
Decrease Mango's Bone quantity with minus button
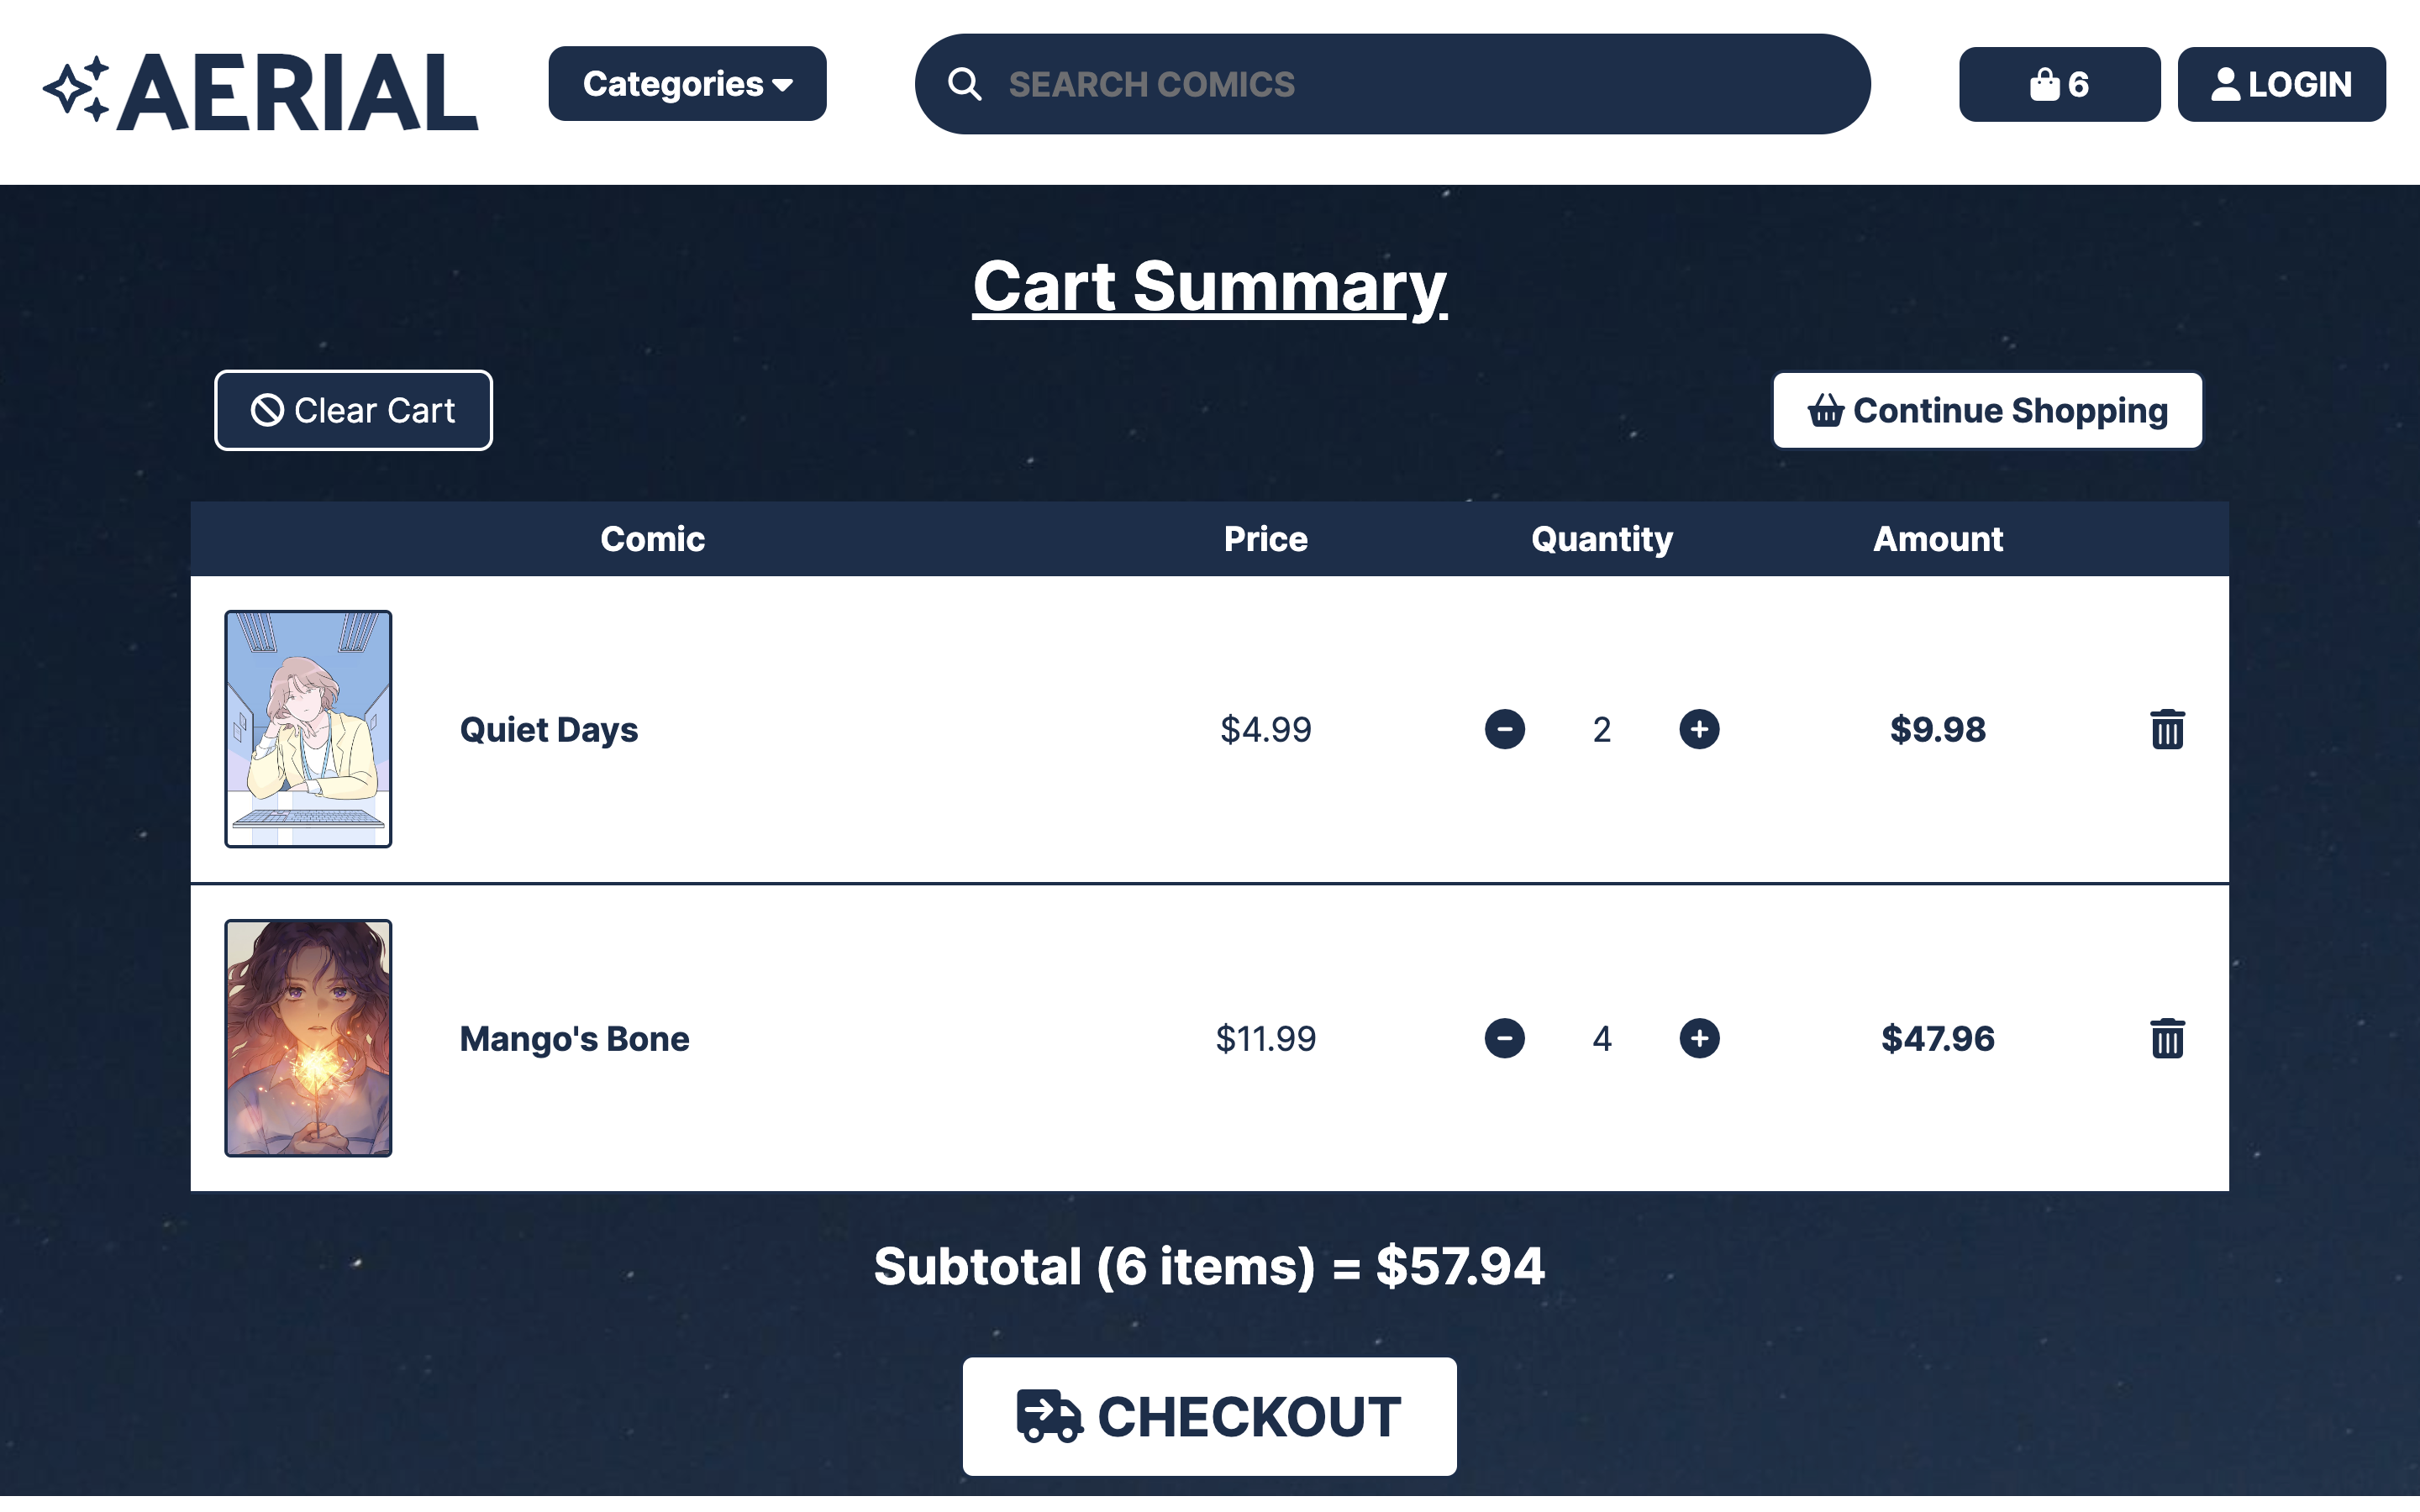tap(1505, 1038)
